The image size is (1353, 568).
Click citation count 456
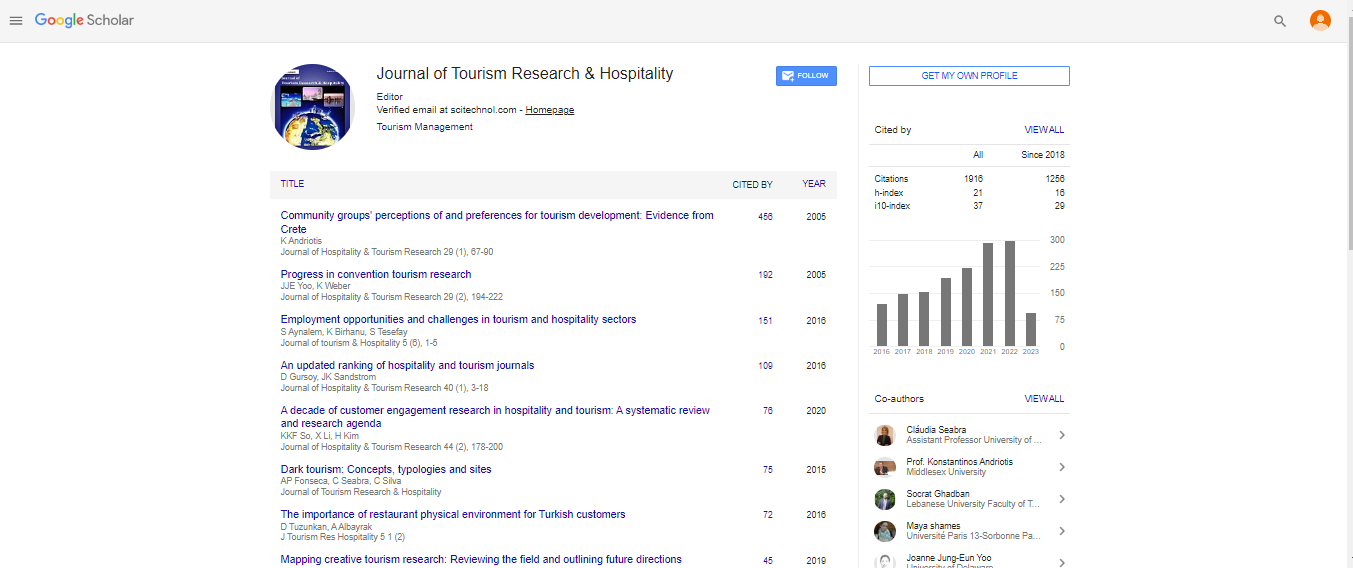[x=765, y=216]
